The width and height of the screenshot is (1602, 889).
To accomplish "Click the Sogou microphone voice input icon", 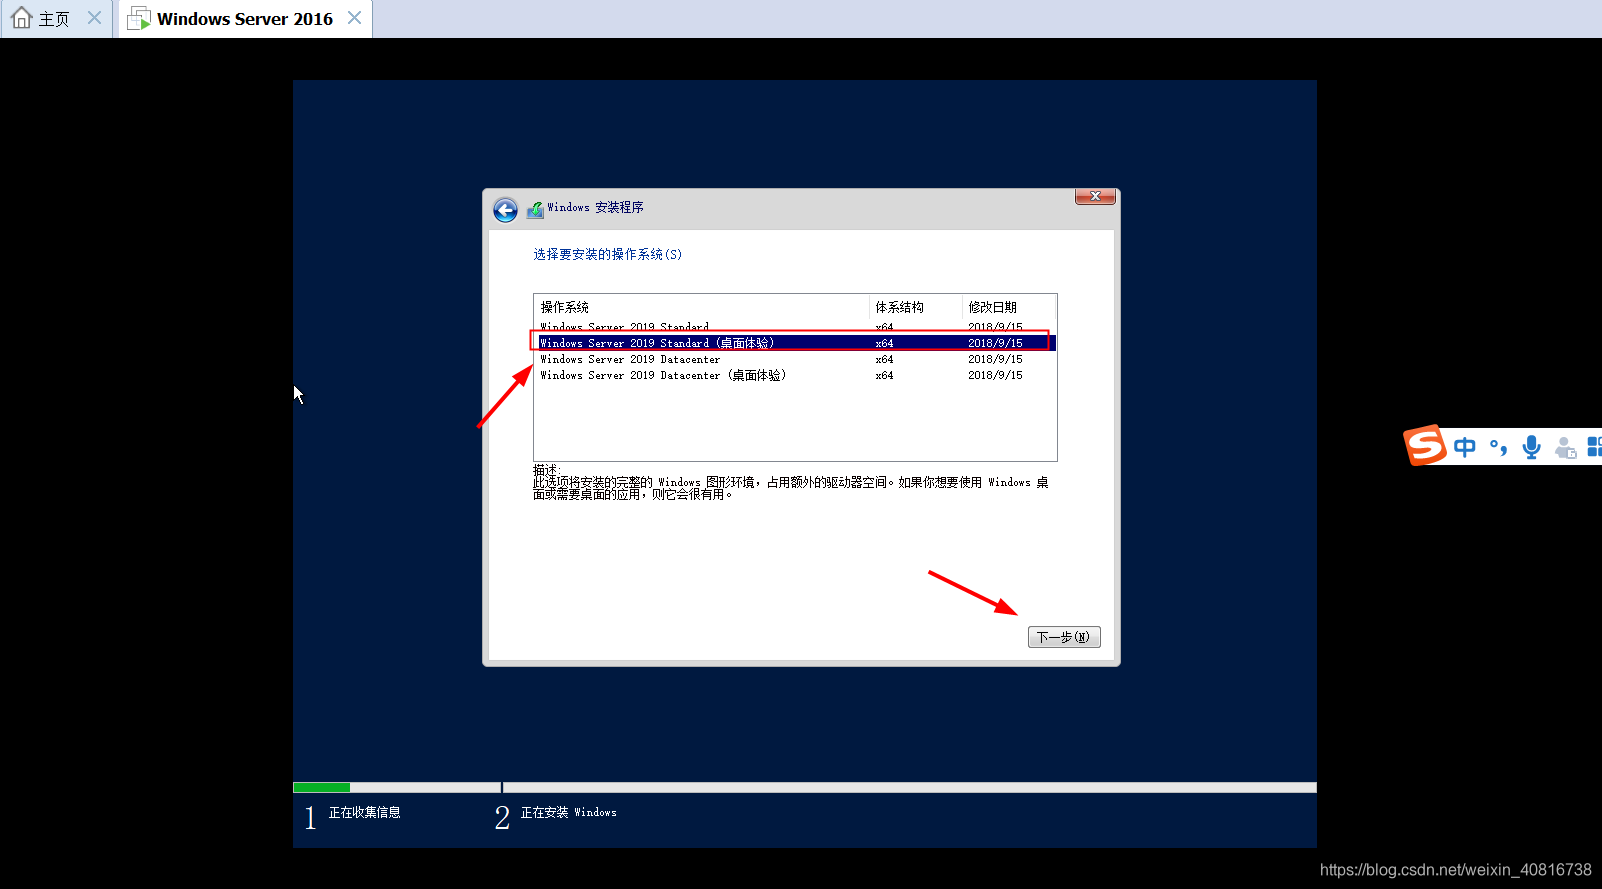I will coord(1531,447).
